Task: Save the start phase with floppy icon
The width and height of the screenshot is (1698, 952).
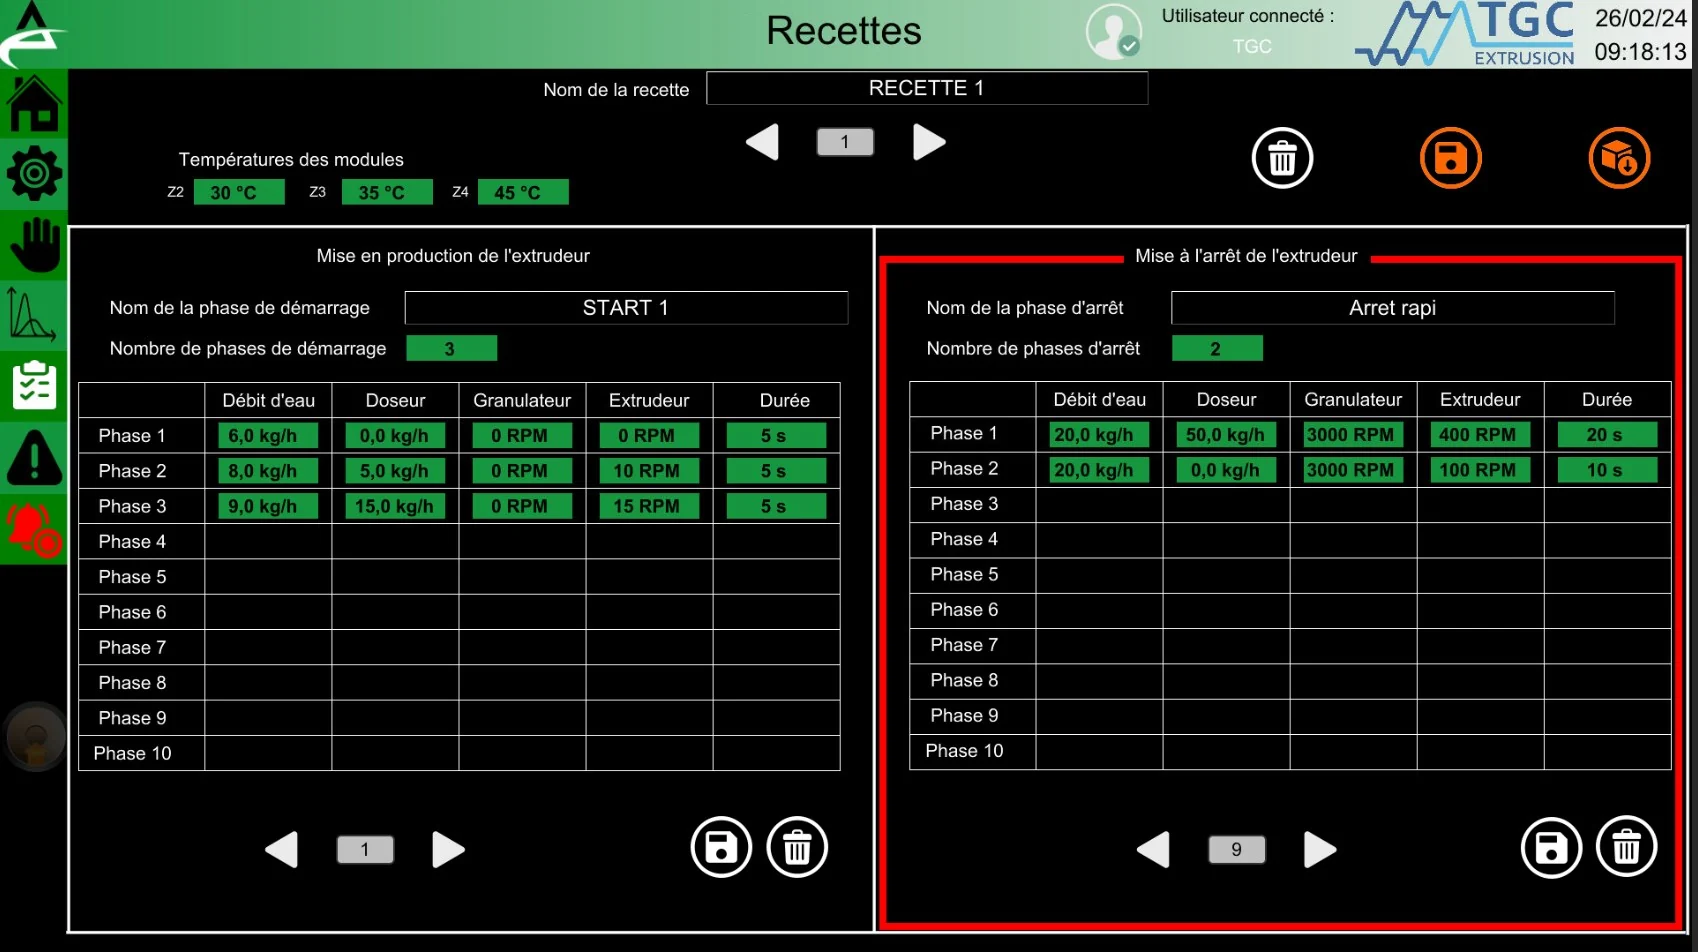Action: (x=721, y=848)
